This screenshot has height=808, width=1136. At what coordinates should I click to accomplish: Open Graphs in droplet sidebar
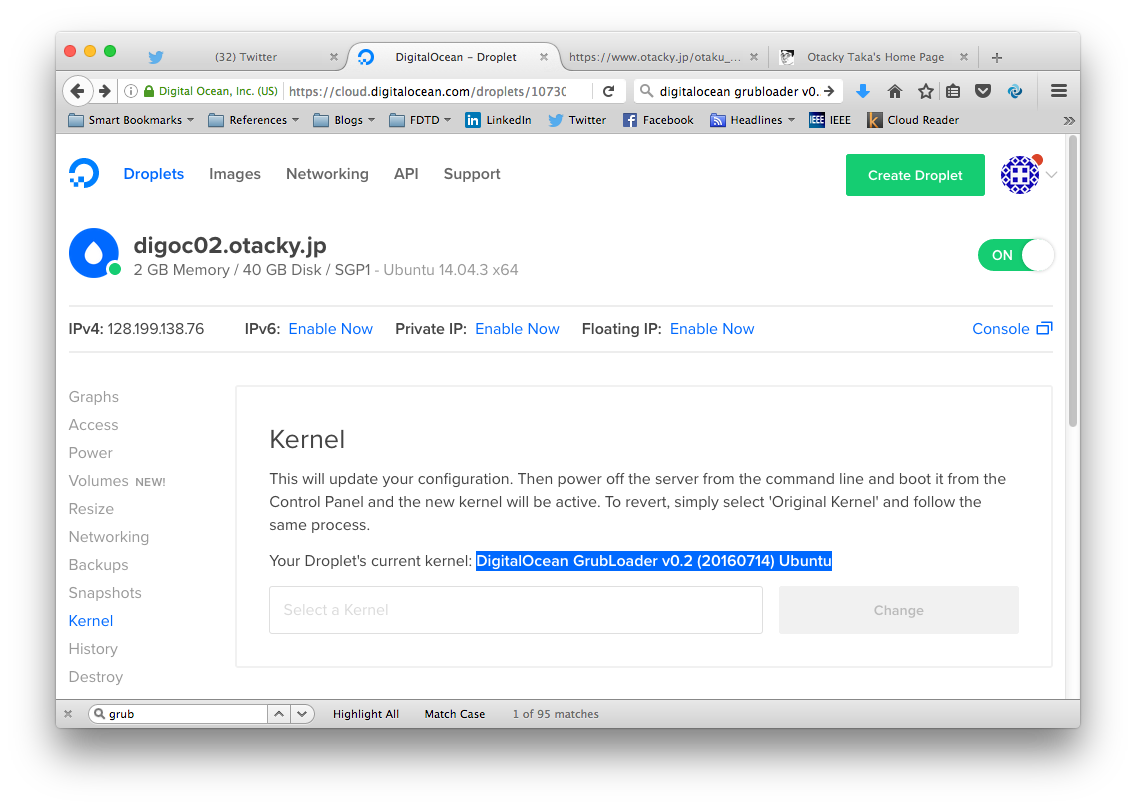[94, 397]
